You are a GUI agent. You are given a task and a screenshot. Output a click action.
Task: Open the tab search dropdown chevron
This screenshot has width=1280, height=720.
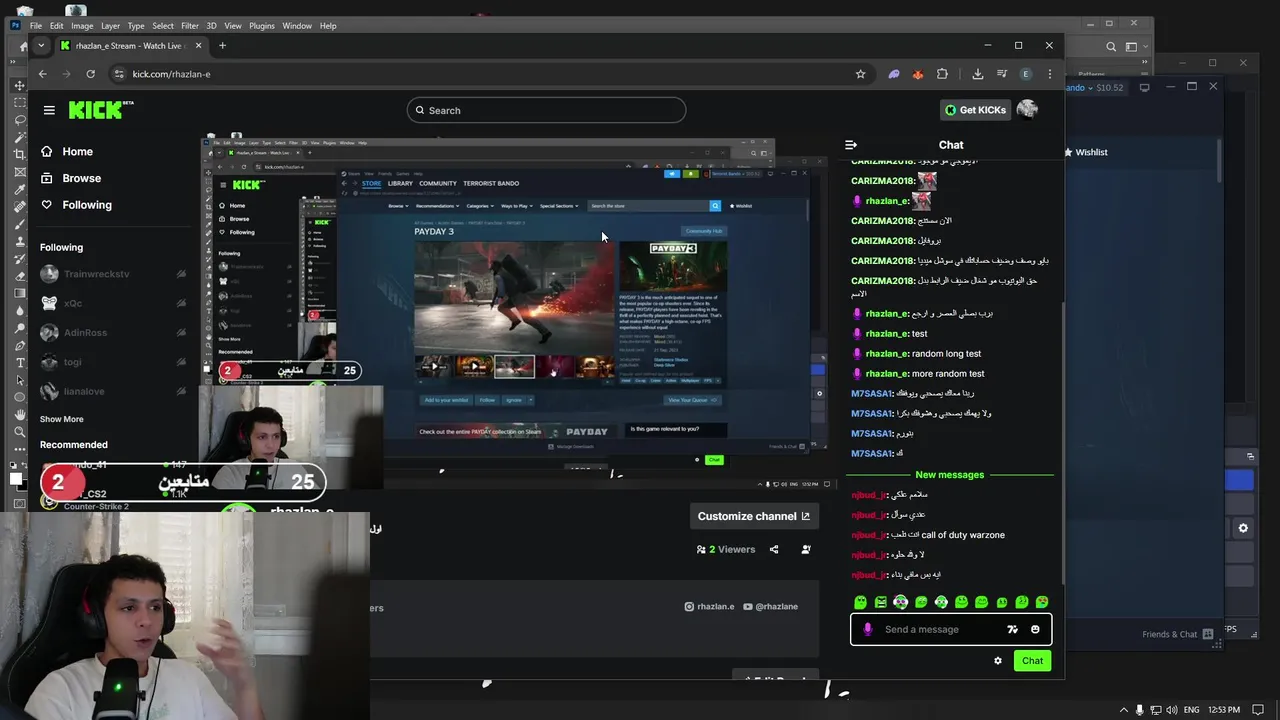tap(41, 45)
